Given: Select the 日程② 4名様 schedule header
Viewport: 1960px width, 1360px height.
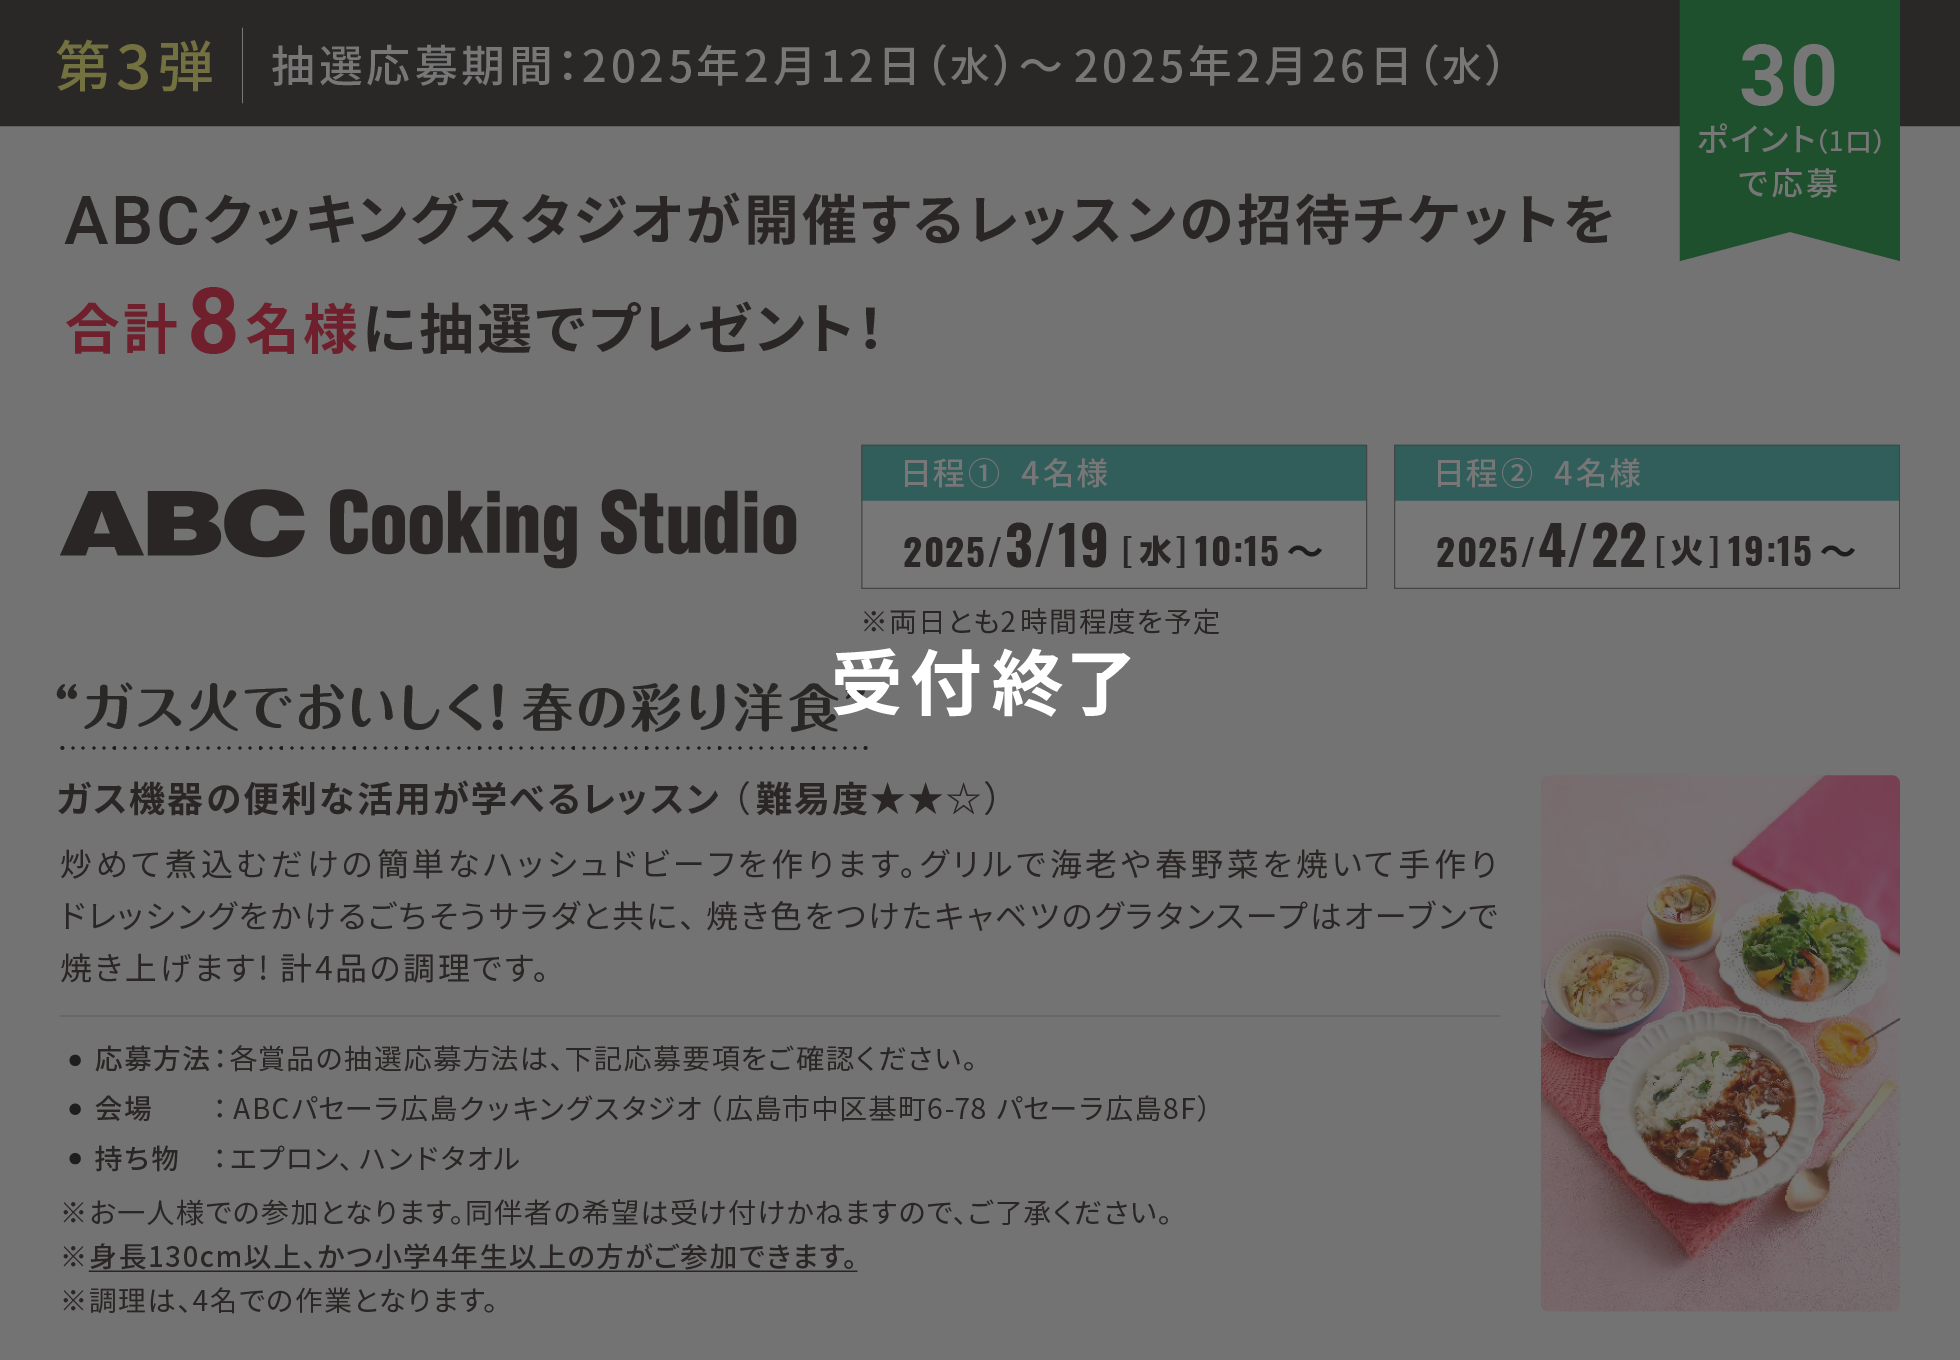Looking at the screenshot, I should point(1647,473).
